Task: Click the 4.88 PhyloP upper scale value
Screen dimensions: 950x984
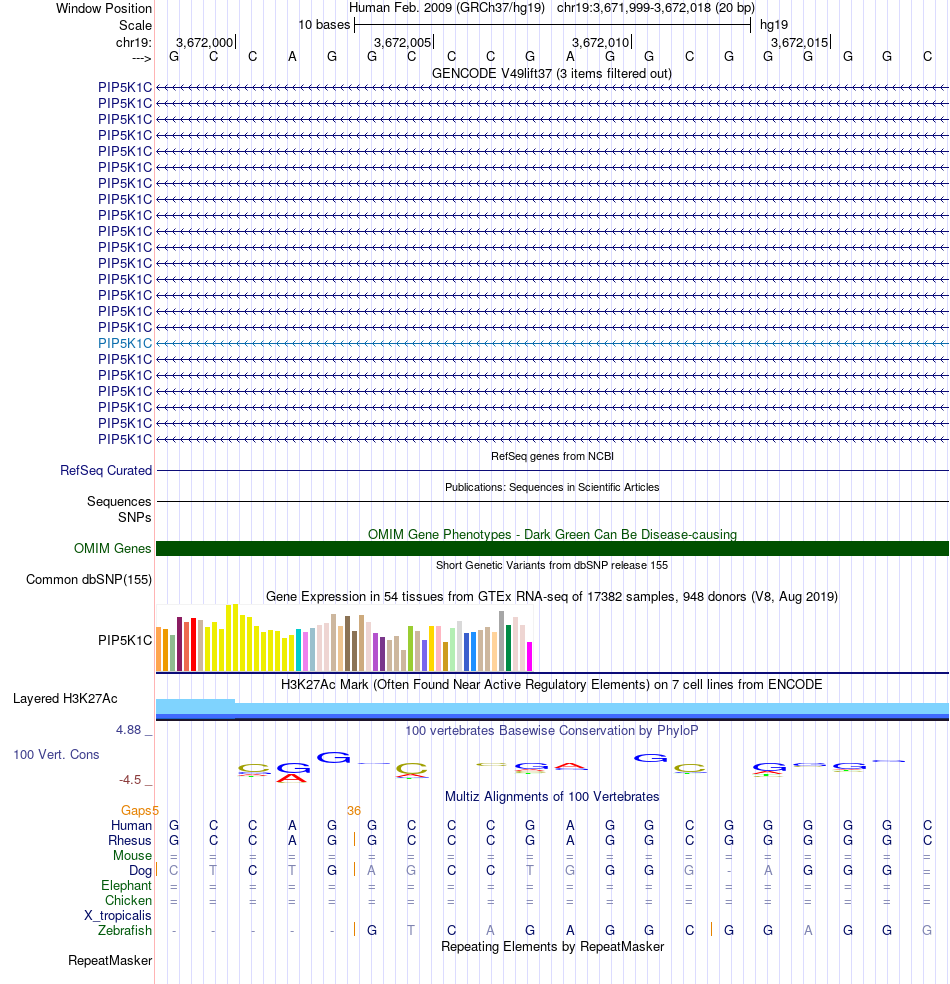Action: [x=129, y=730]
